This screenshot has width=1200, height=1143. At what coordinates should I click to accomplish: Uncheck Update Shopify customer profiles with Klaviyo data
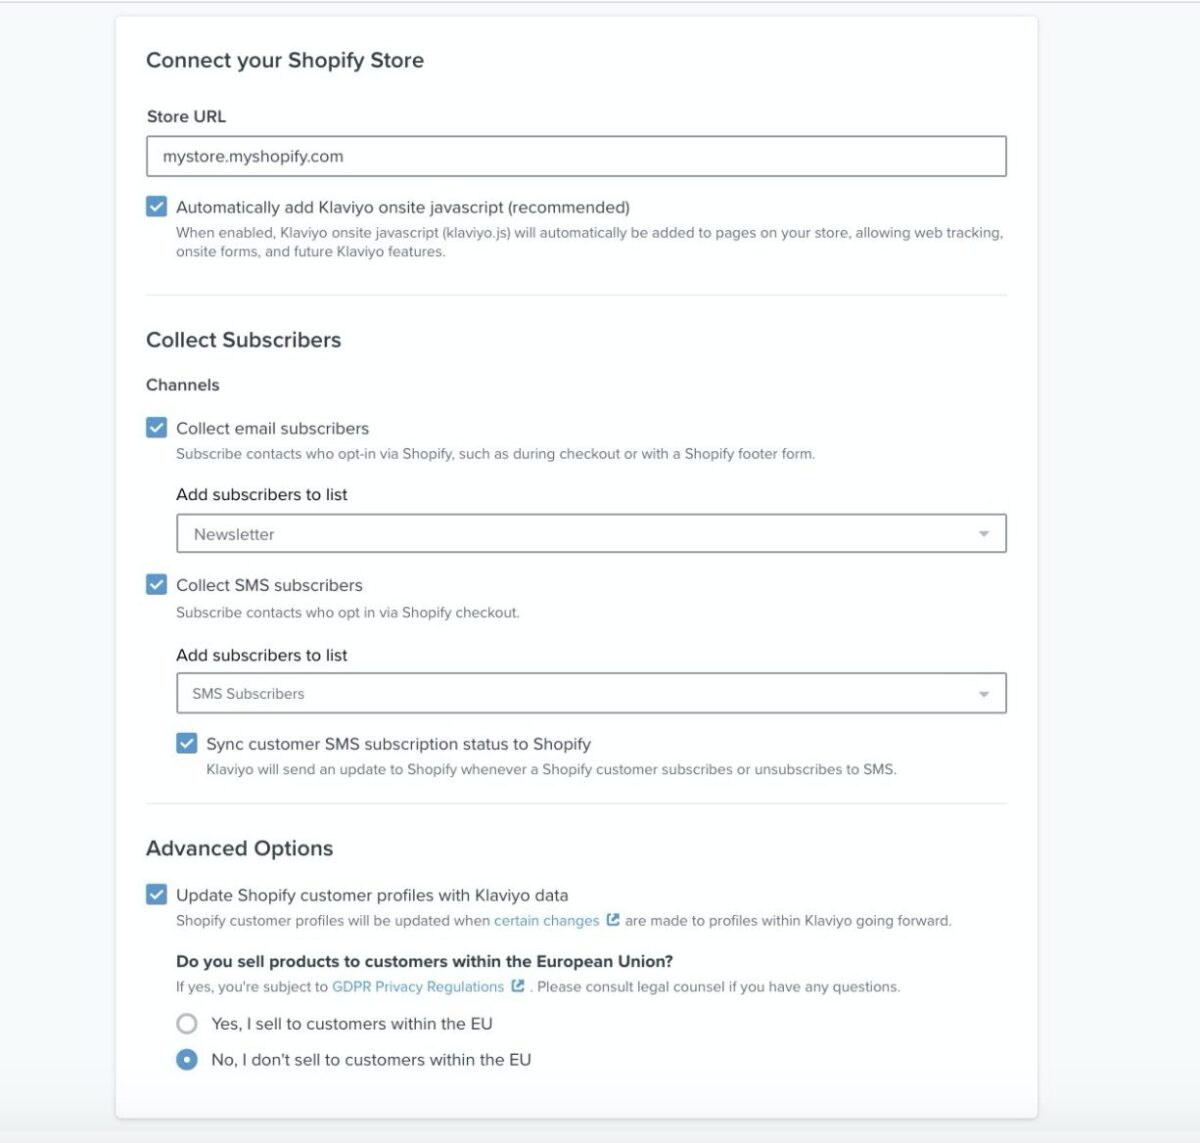(157, 895)
